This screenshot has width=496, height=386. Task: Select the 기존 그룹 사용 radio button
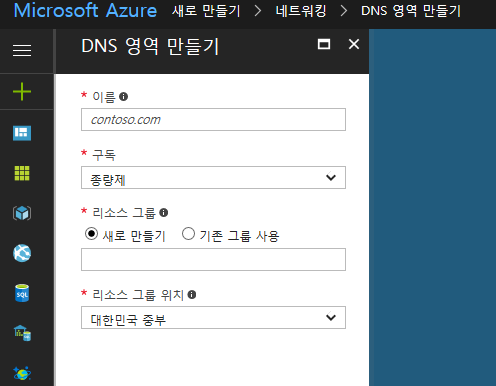point(188,234)
